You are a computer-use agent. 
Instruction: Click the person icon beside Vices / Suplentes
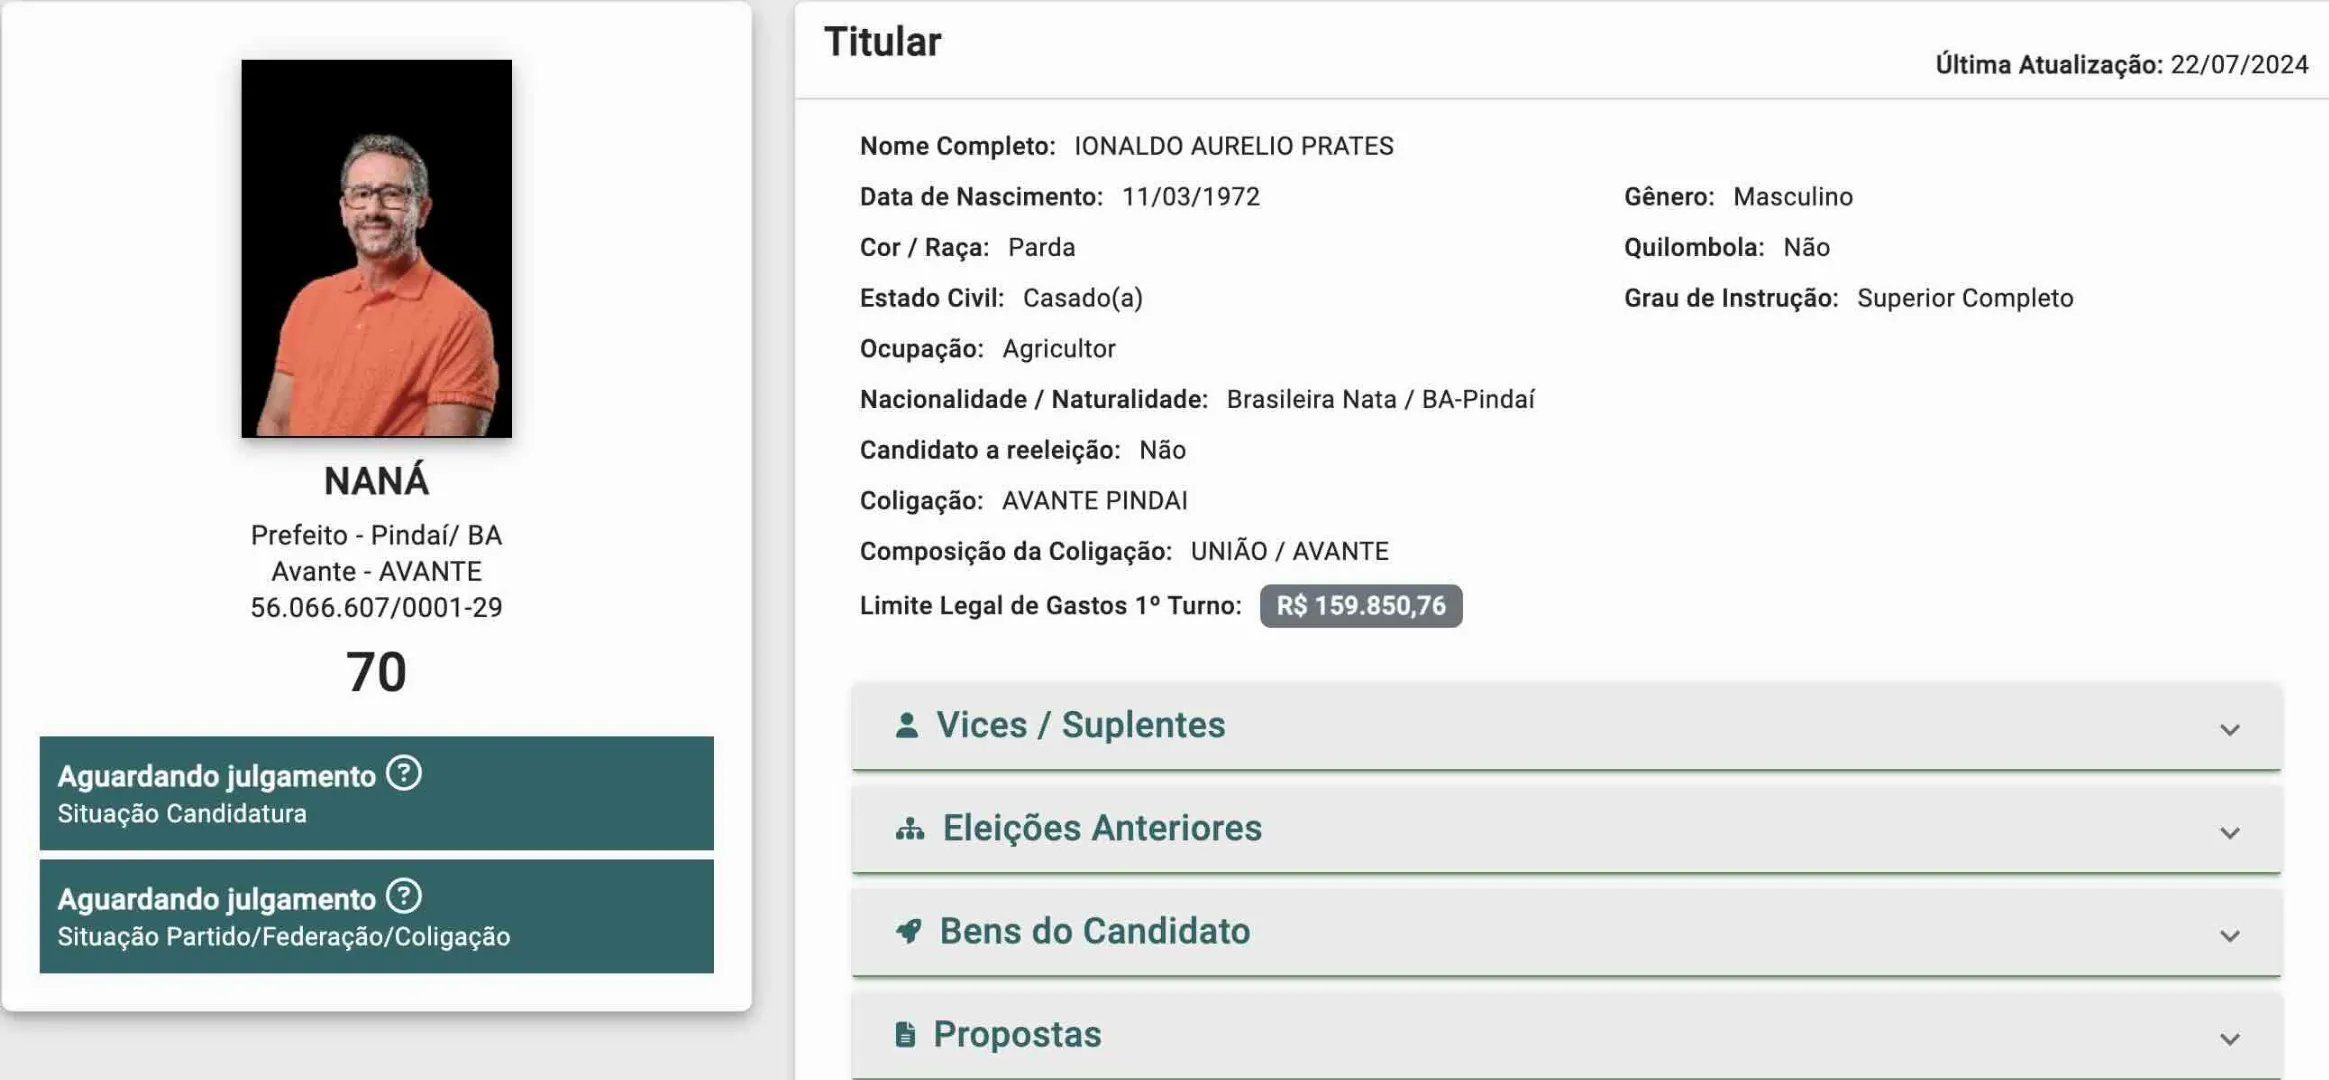(x=907, y=725)
